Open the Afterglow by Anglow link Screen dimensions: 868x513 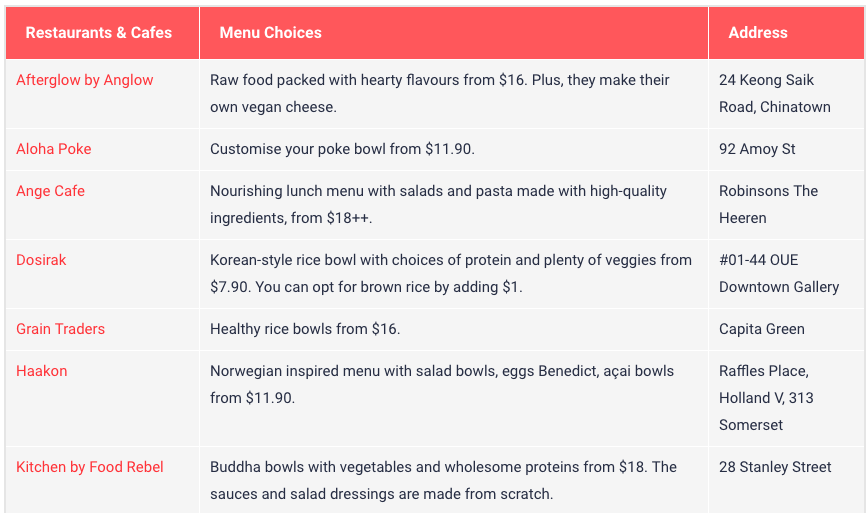pos(85,80)
